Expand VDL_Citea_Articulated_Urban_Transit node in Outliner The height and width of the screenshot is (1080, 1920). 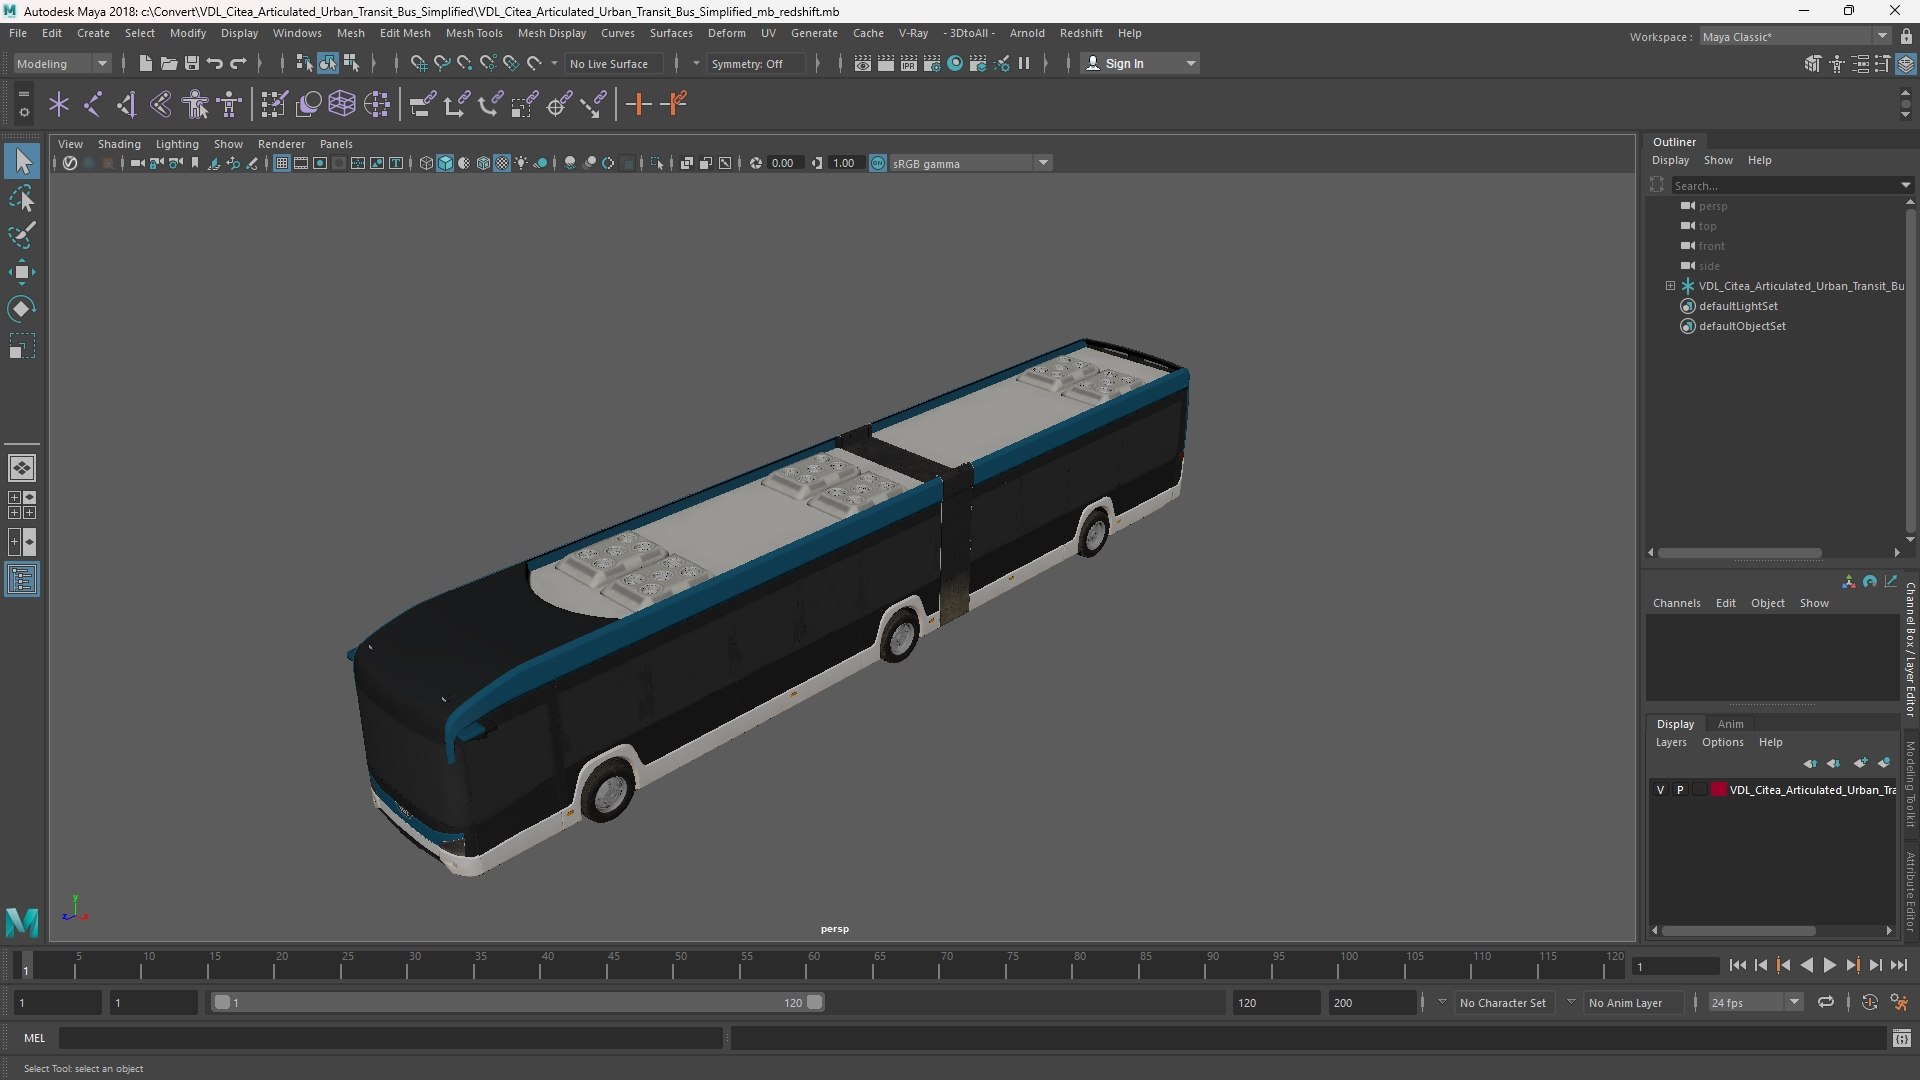1670,286
